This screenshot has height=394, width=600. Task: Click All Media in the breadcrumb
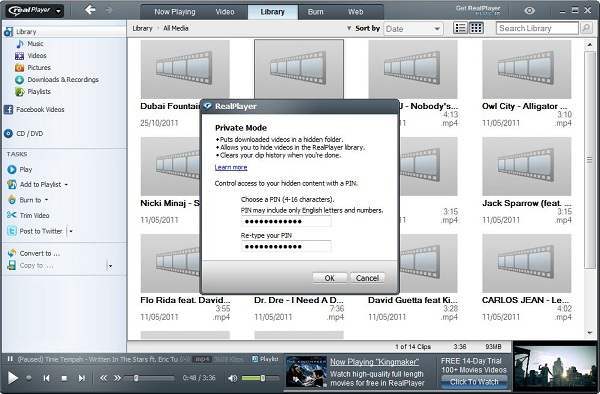tap(176, 28)
